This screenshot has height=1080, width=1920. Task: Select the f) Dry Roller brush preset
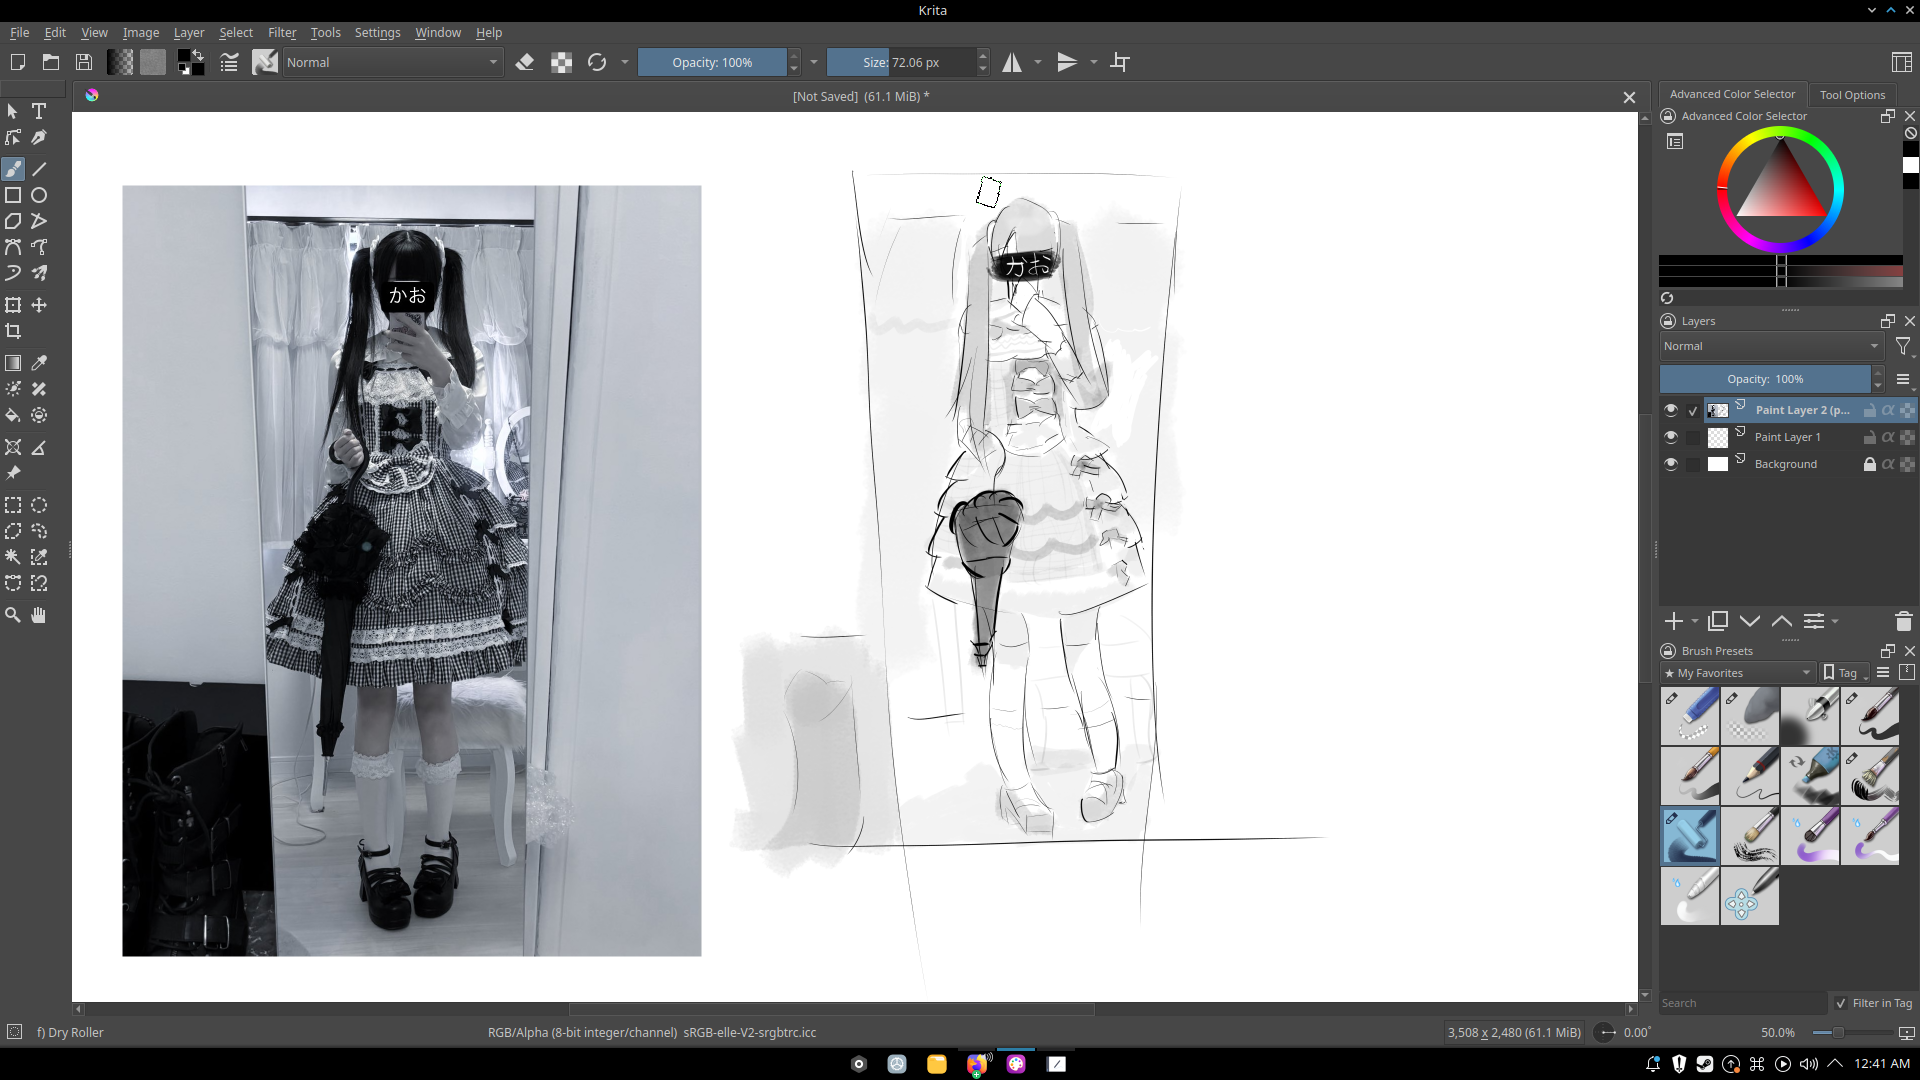tap(1690, 836)
